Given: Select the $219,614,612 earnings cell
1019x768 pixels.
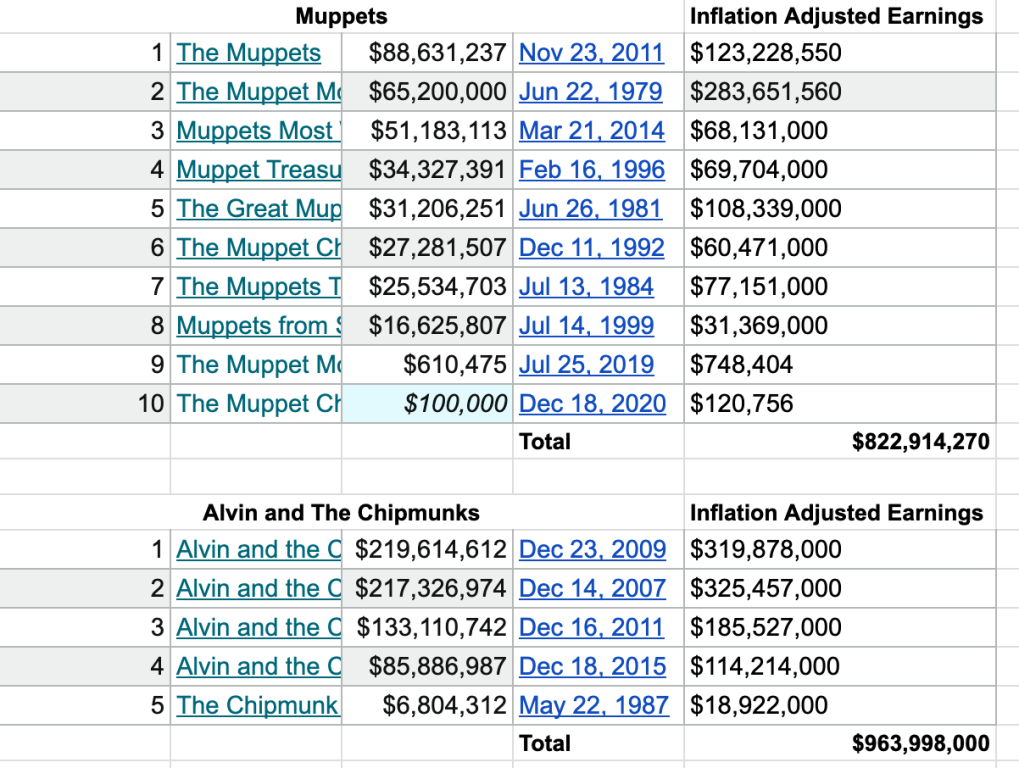Looking at the screenshot, I should (x=430, y=550).
